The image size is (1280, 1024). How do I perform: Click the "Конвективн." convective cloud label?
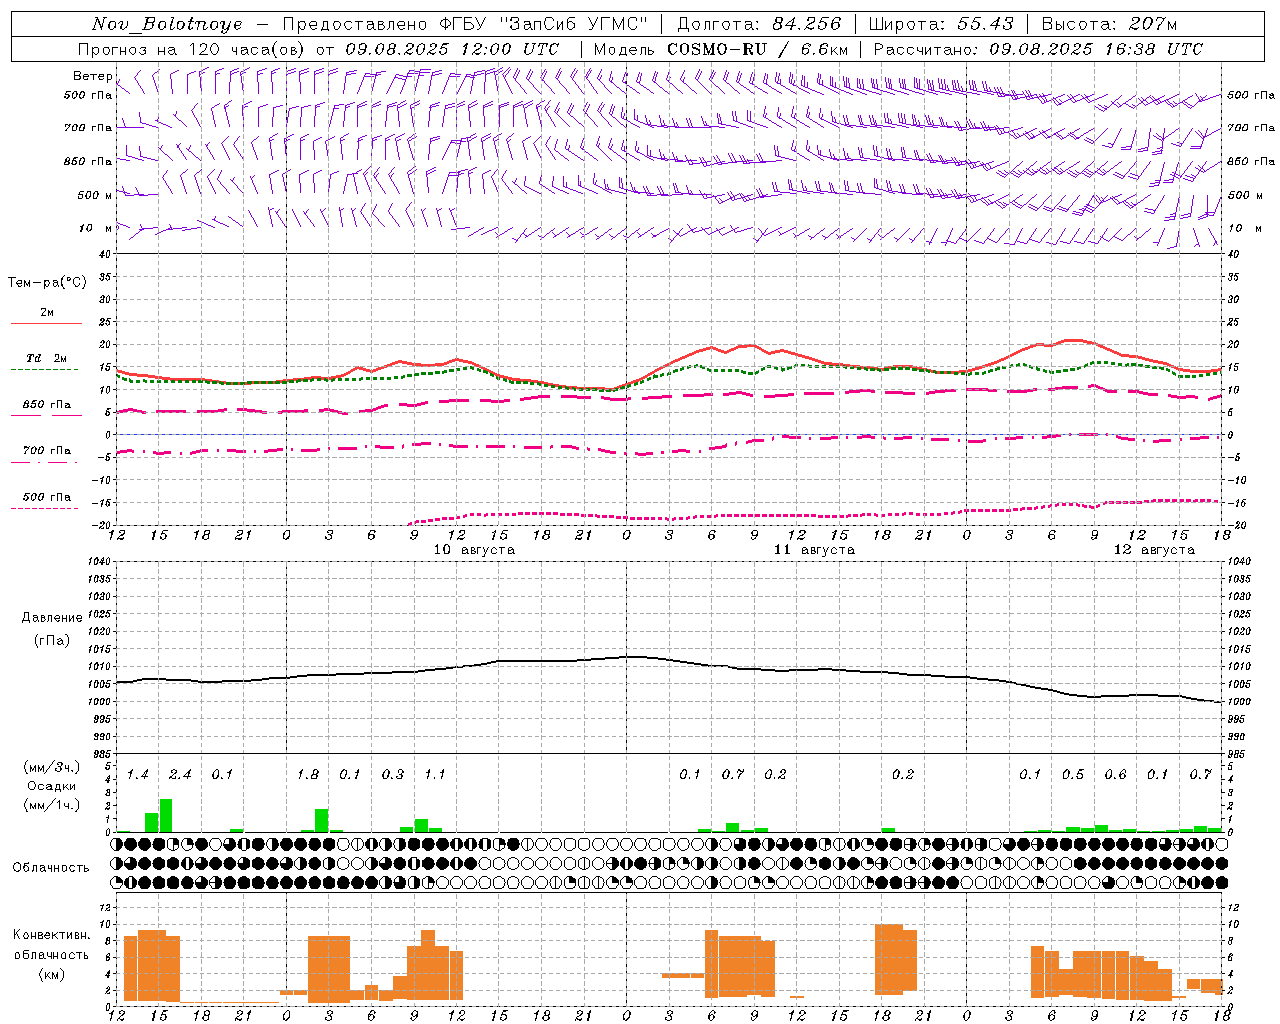(x=51, y=935)
